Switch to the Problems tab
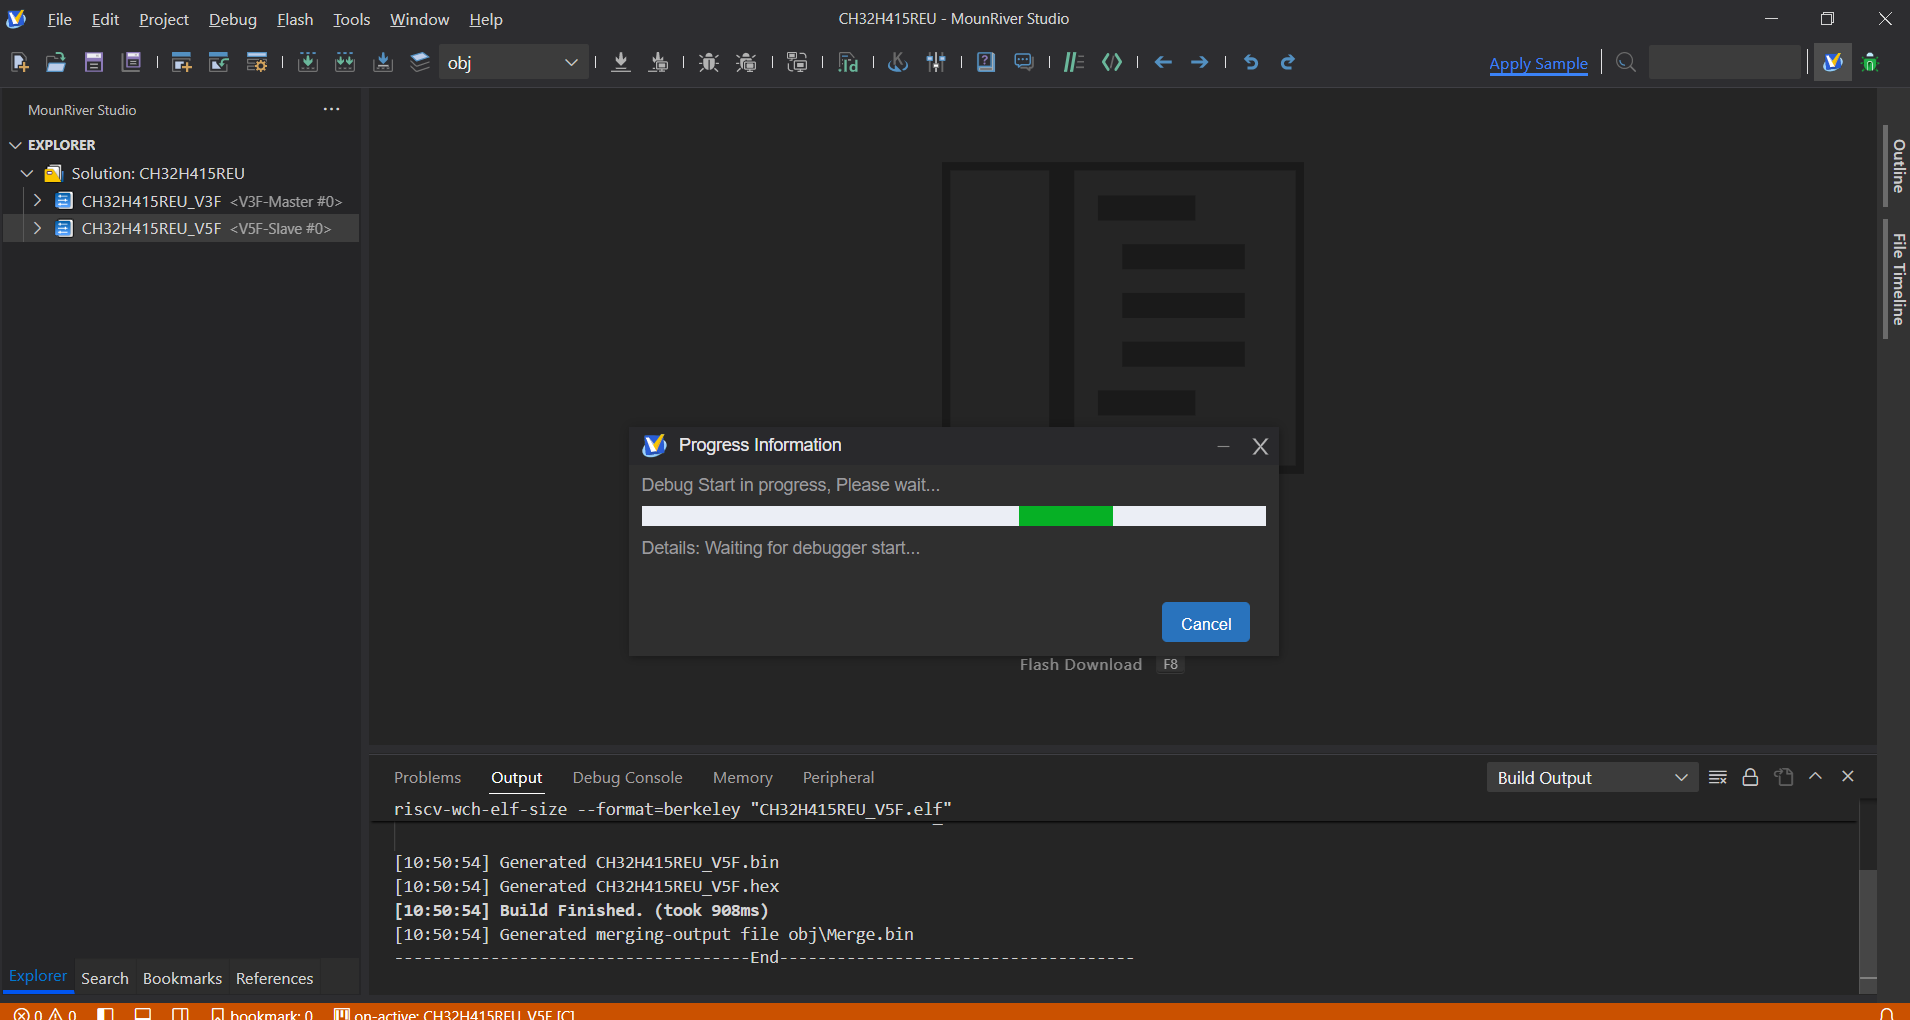 427,777
